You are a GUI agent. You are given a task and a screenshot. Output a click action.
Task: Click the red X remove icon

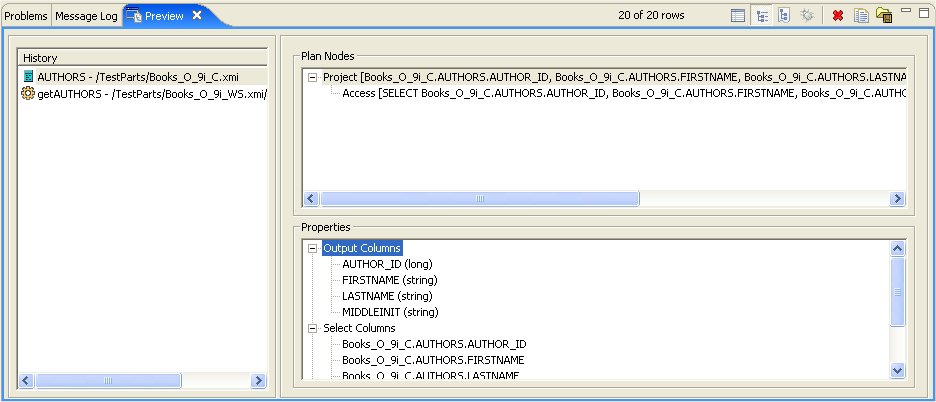[x=838, y=16]
